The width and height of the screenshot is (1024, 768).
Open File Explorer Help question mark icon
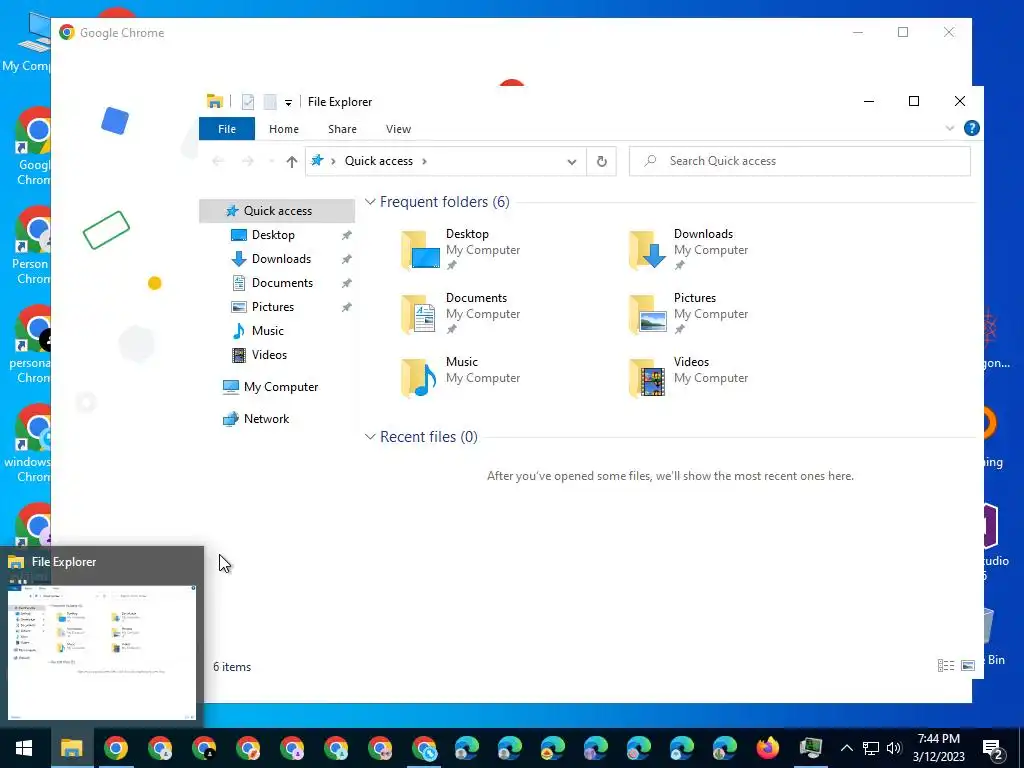[x=972, y=128]
